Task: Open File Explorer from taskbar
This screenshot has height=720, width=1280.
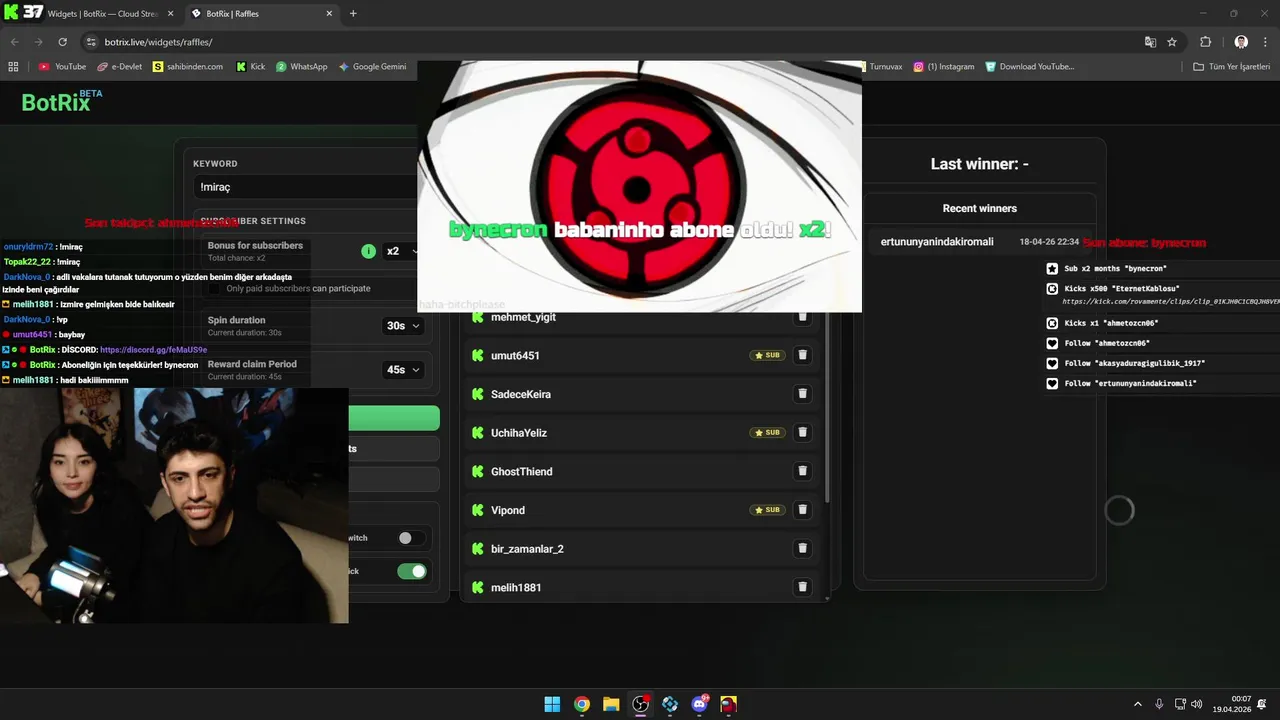Action: [611, 704]
